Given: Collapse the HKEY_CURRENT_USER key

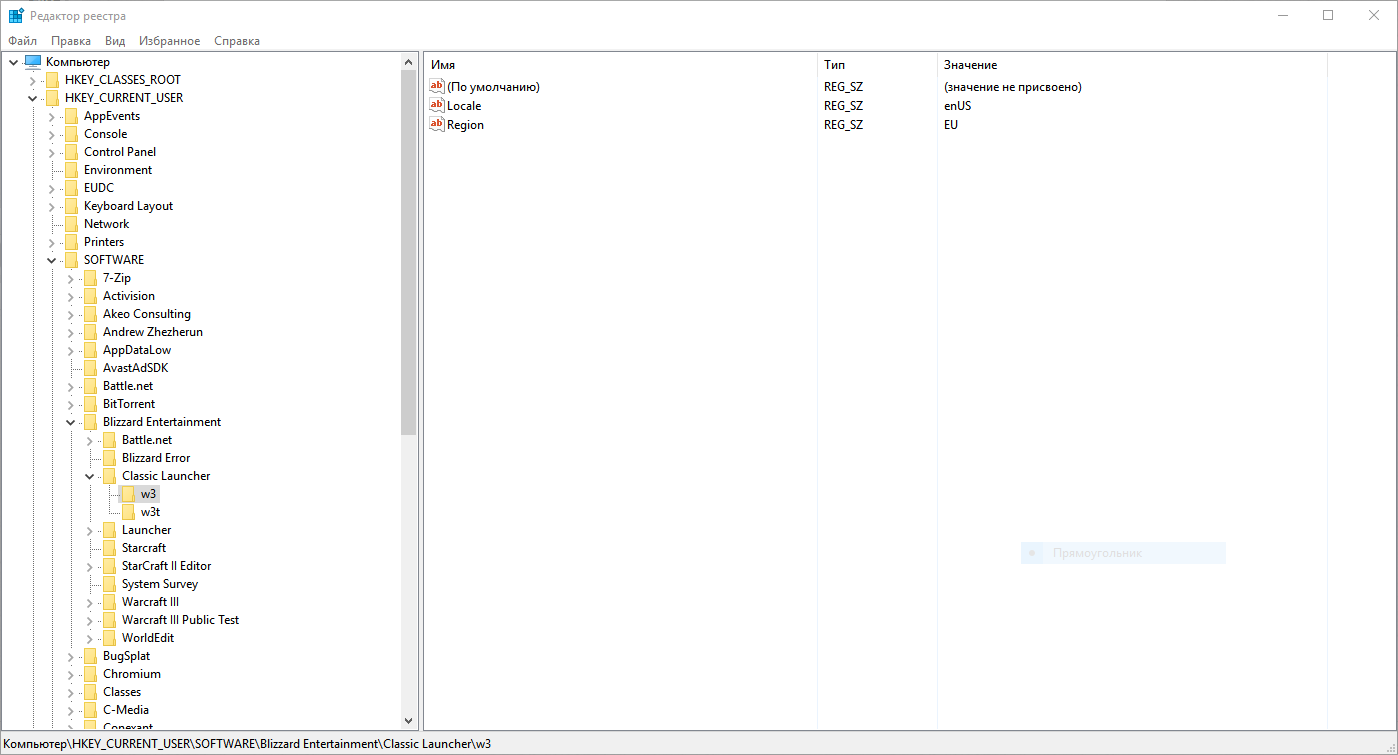Looking at the screenshot, I should (32, 98).
